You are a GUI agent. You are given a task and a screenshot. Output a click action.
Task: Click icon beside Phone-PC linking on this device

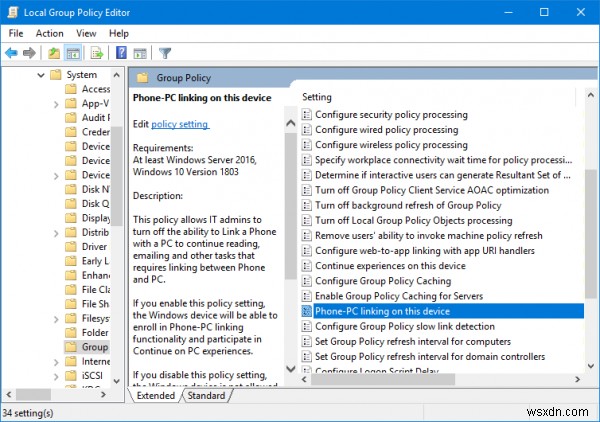[x=307, y=311]
